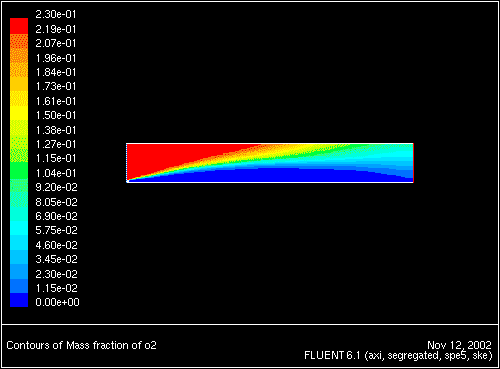This screenshot has width=500, height=369.
Task: Click the 8.05e-02 legend label
Action: click(x=56, y=202)
